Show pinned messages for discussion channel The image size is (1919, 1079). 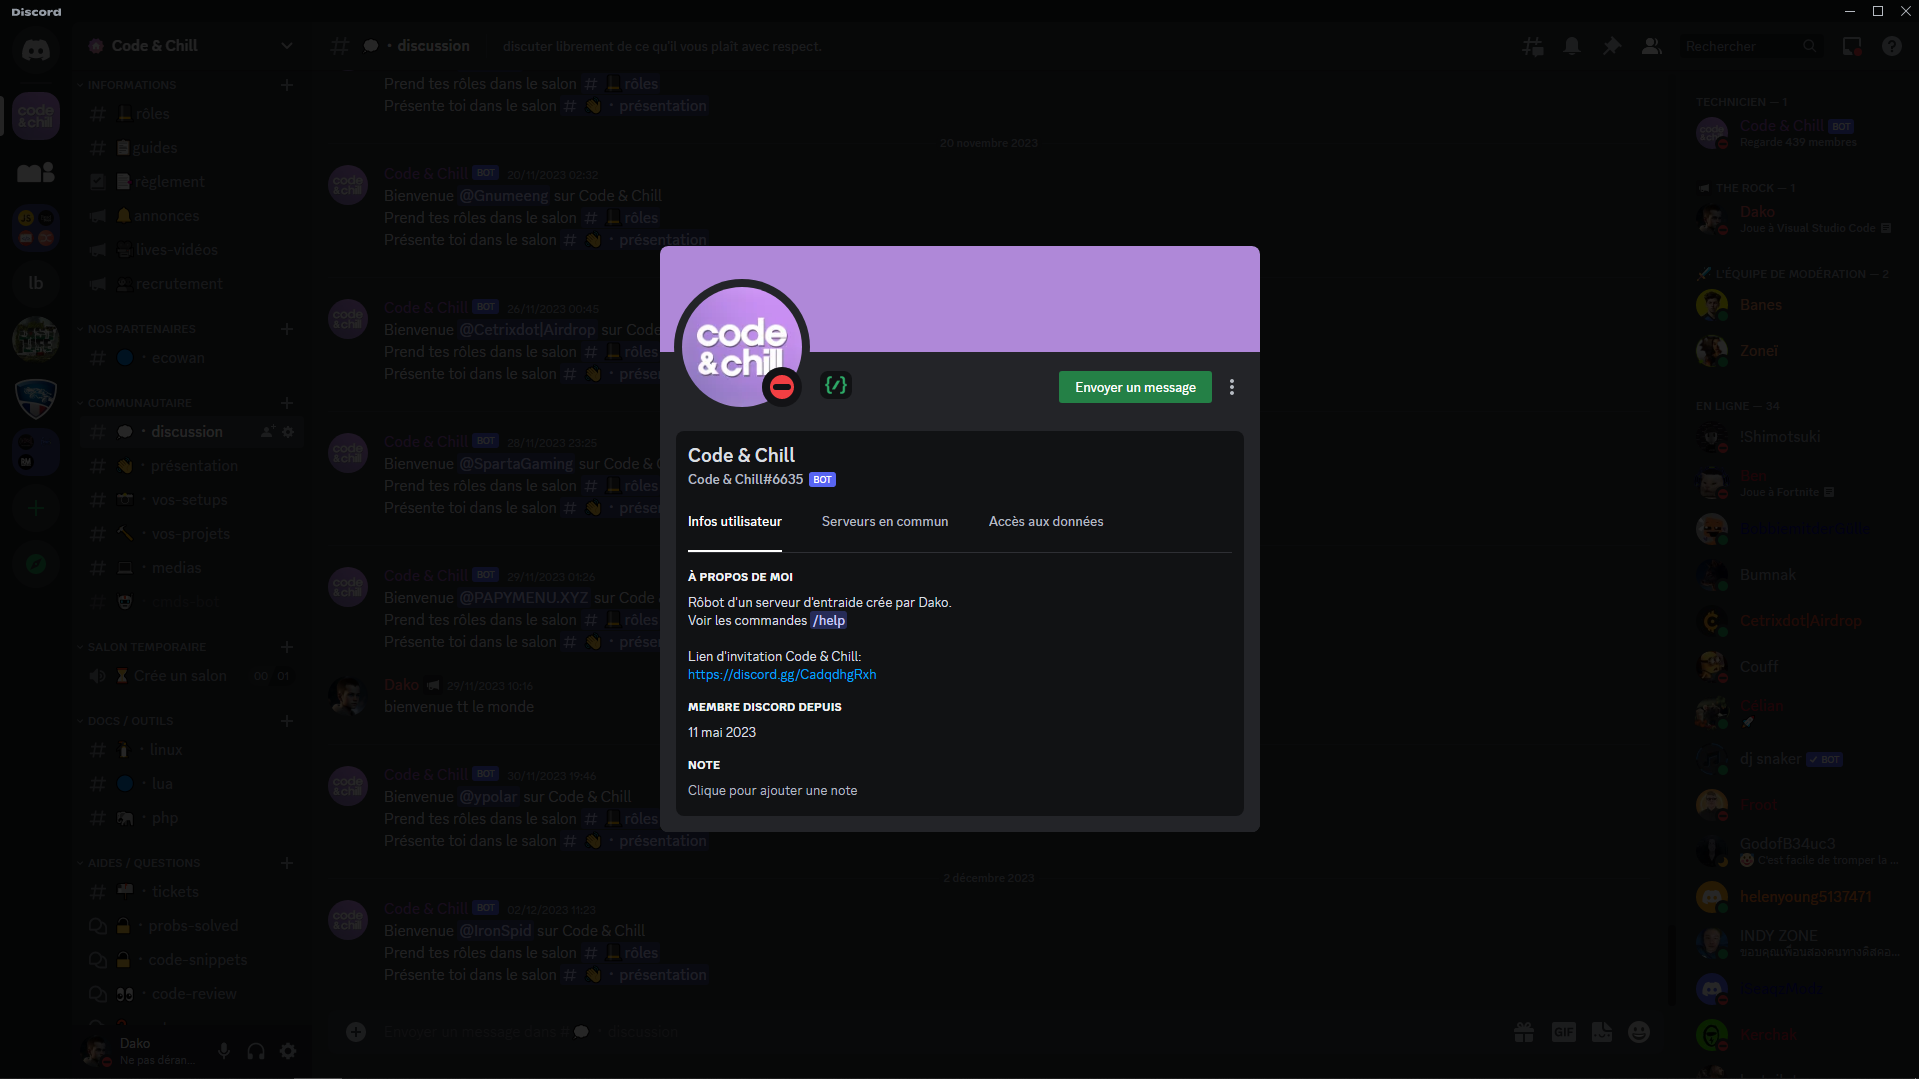1611,46
